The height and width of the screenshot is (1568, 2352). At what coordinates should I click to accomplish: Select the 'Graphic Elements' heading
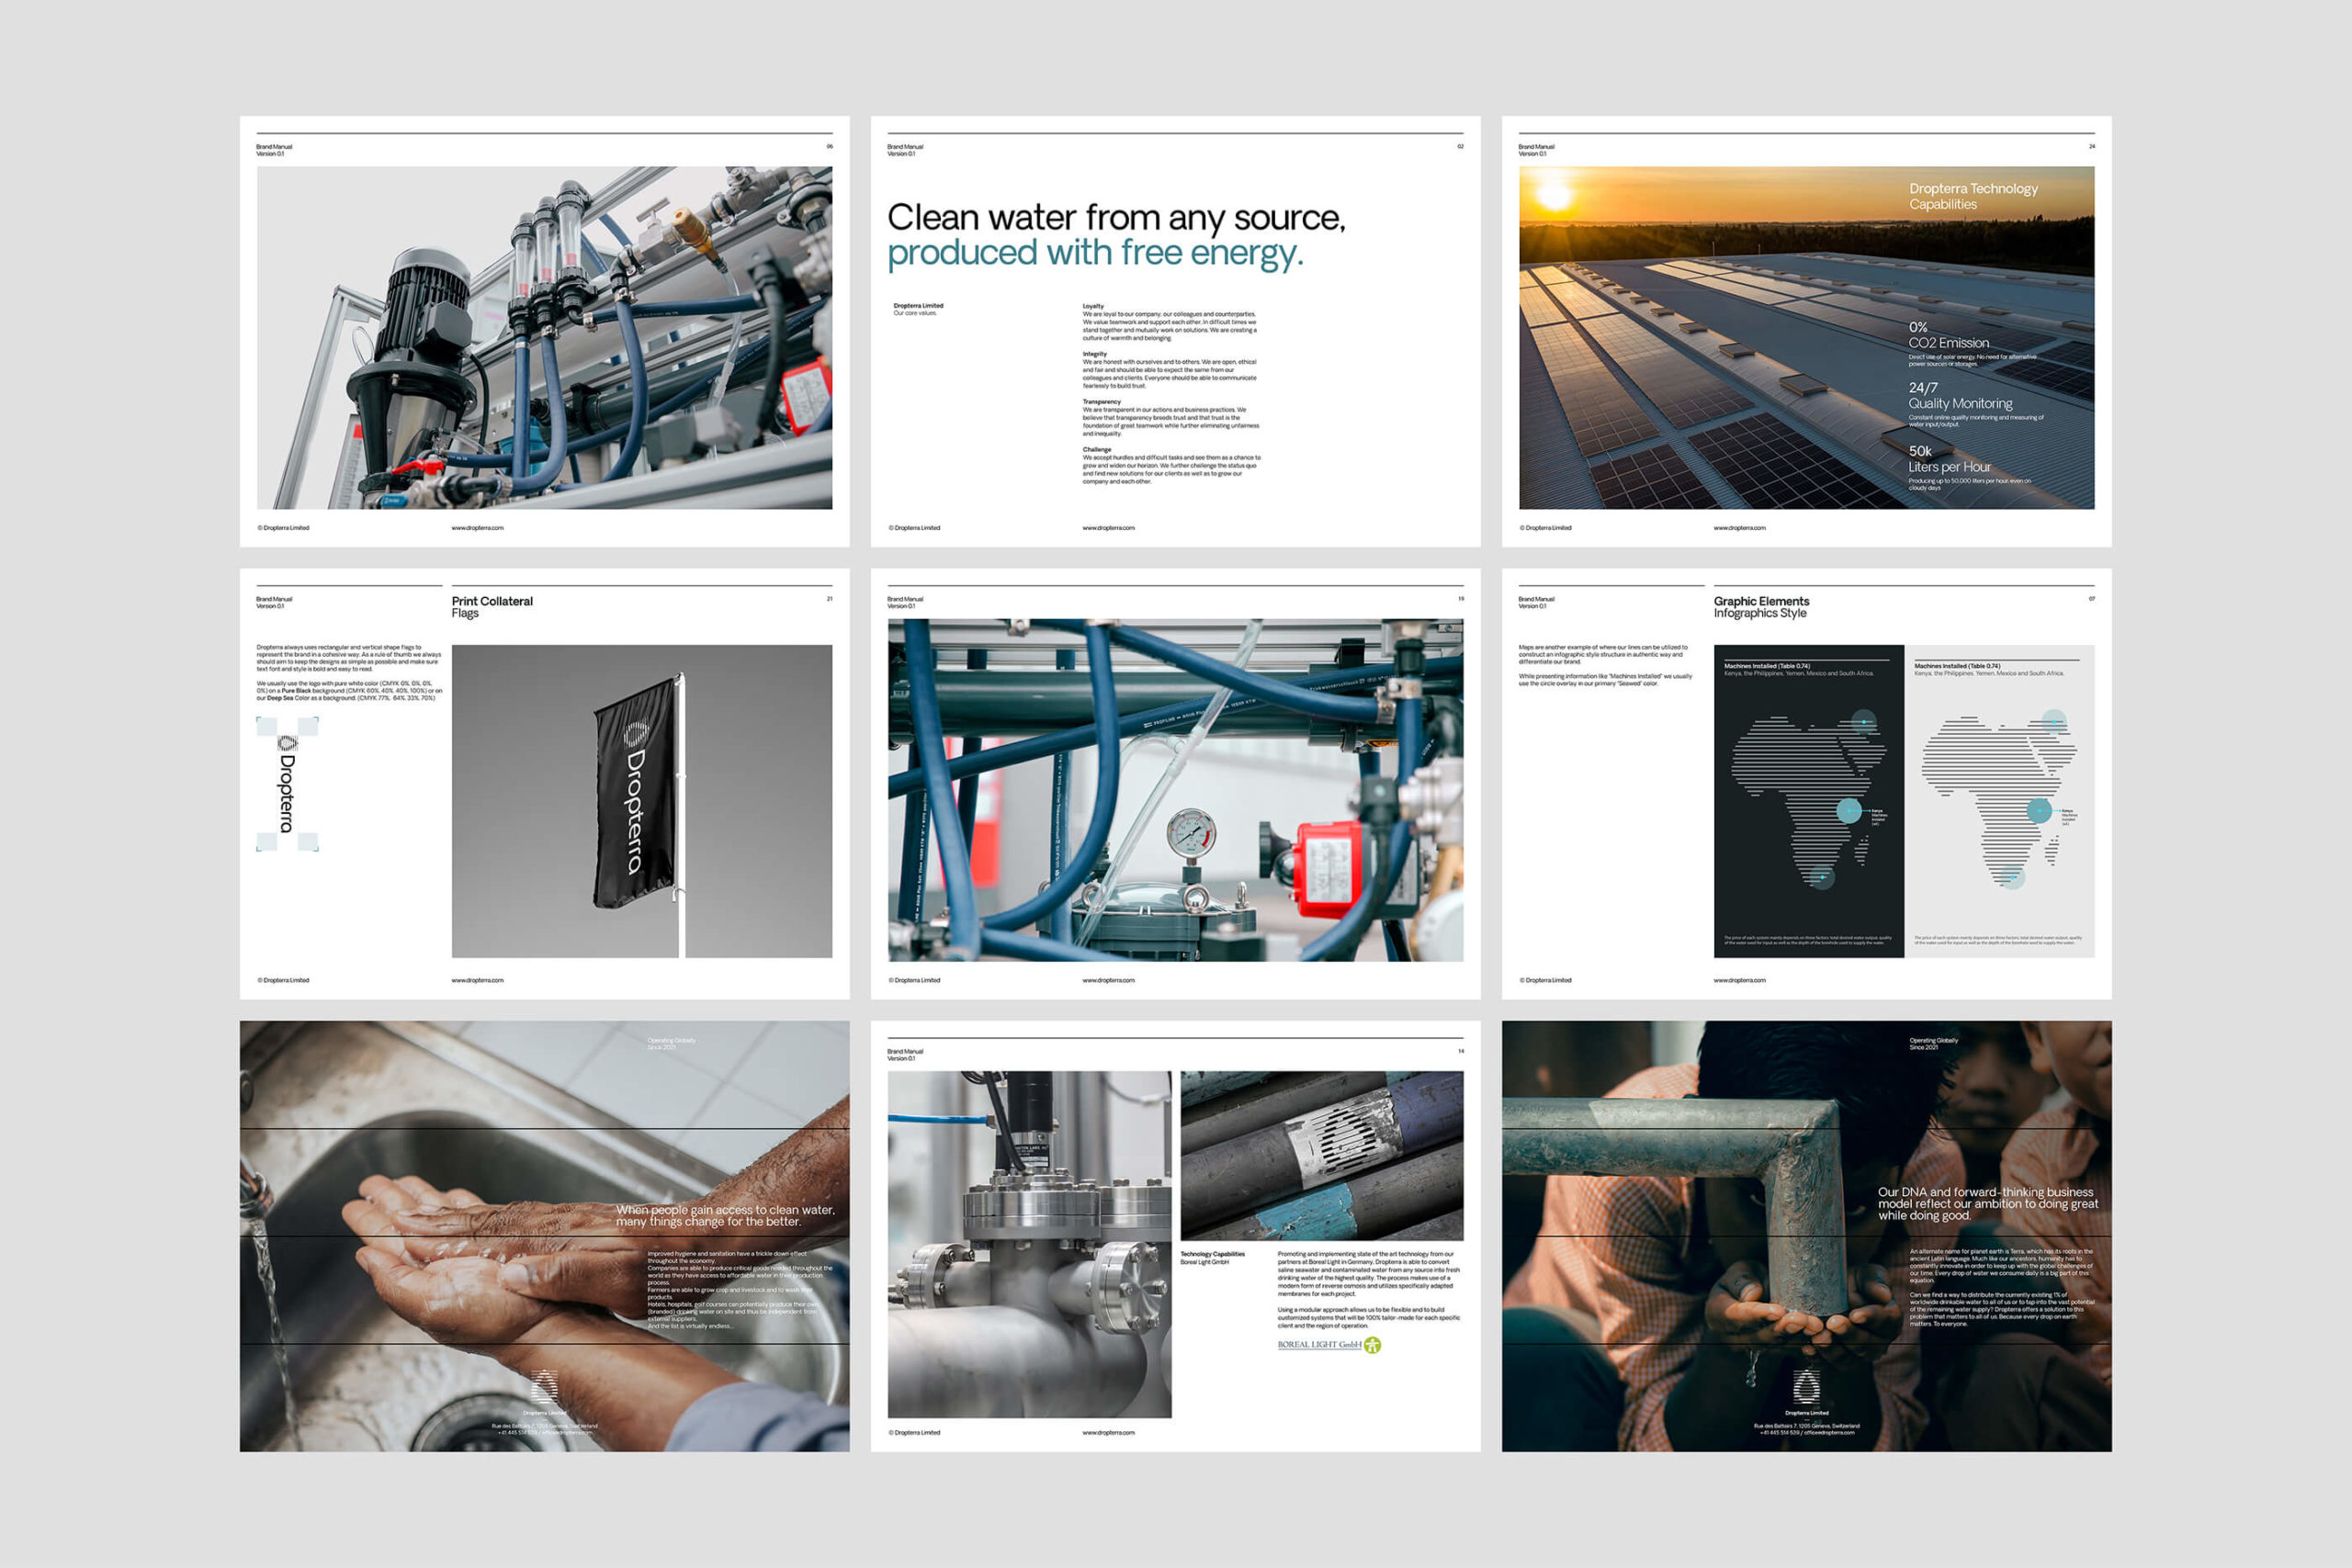click(1761, 601)
